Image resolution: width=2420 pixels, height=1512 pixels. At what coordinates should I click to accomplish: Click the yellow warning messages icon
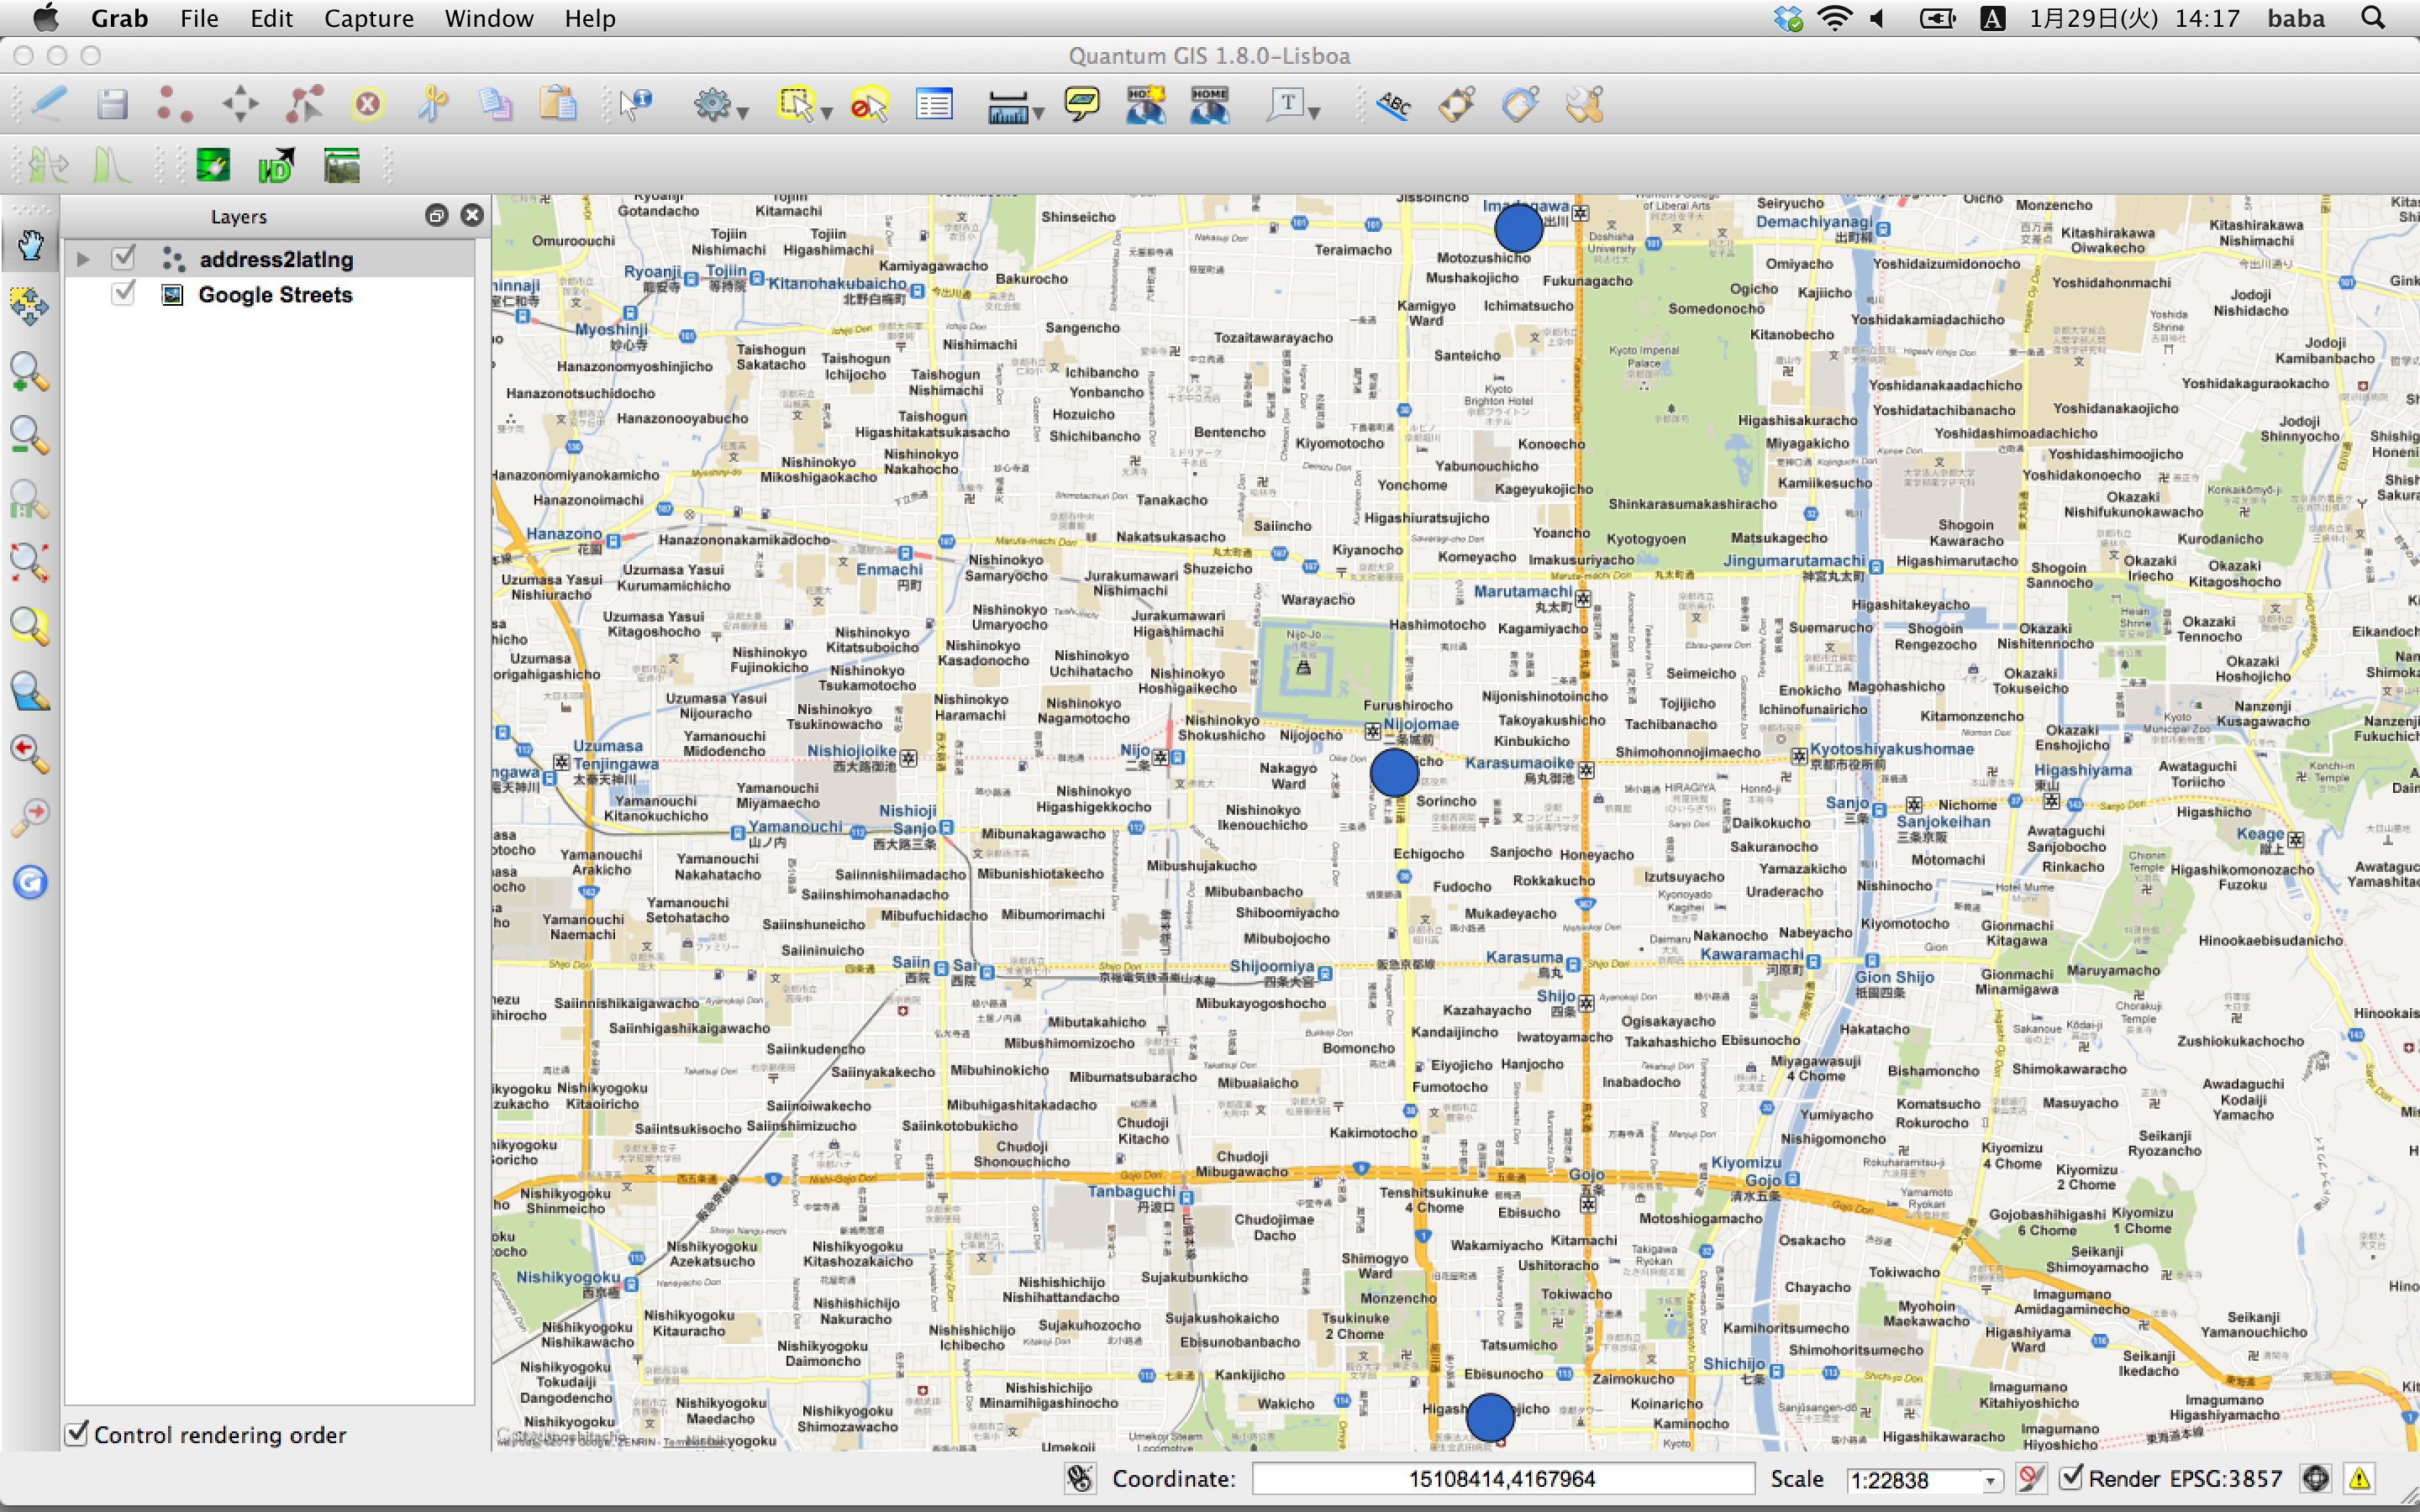[2359, 1478]
